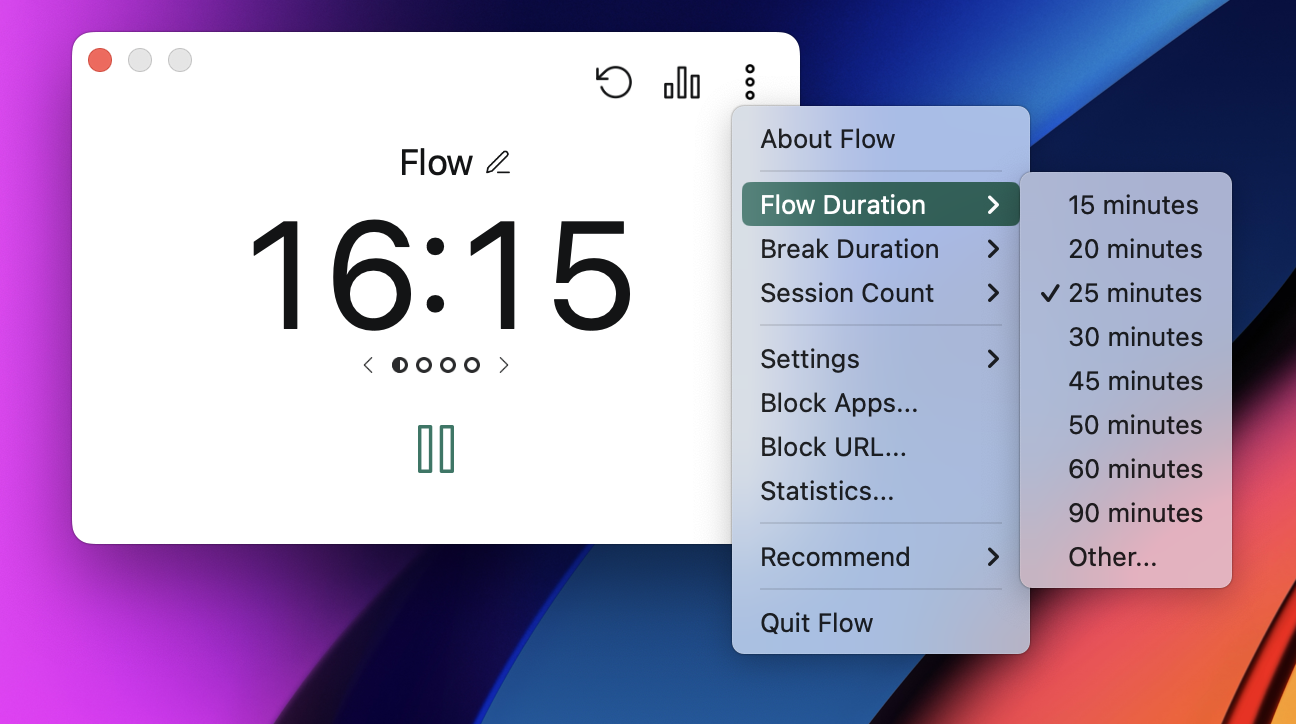
Task: Open statistics via bar chart icon
Action: (x=682, y=82)
